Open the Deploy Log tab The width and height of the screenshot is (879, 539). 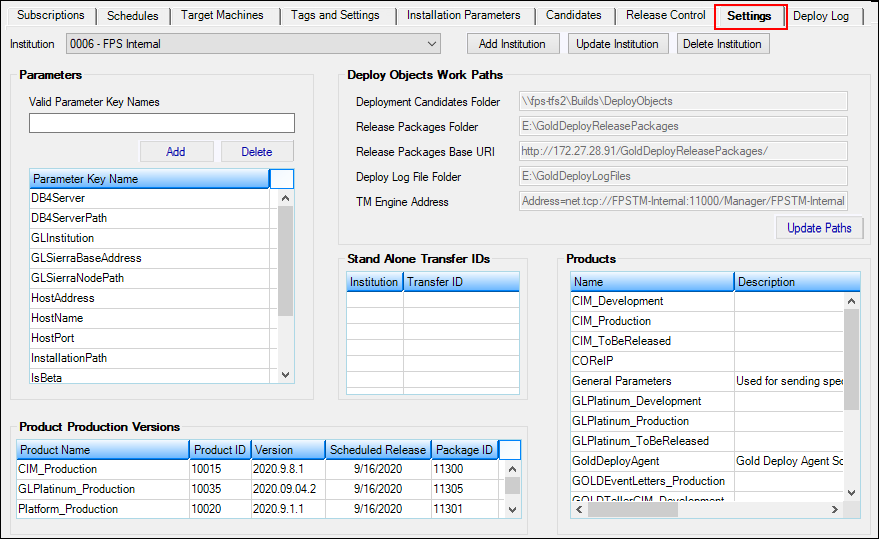821,16
